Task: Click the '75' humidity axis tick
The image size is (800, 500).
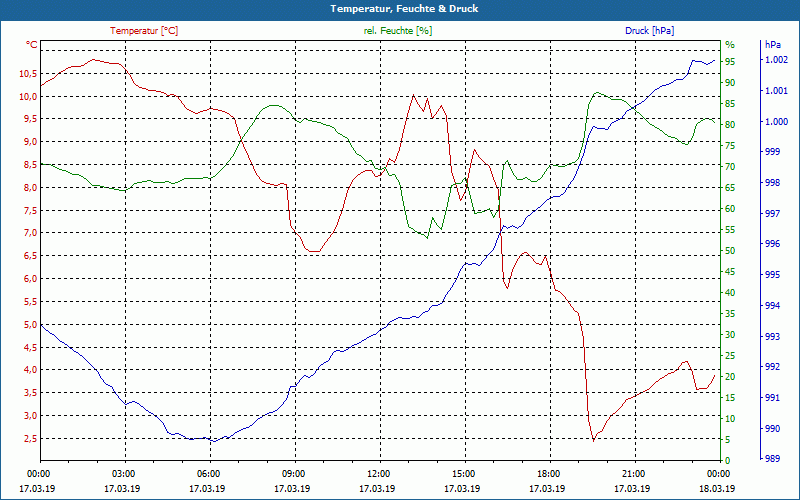Action: pyautogui.click(x=730, y=146)
